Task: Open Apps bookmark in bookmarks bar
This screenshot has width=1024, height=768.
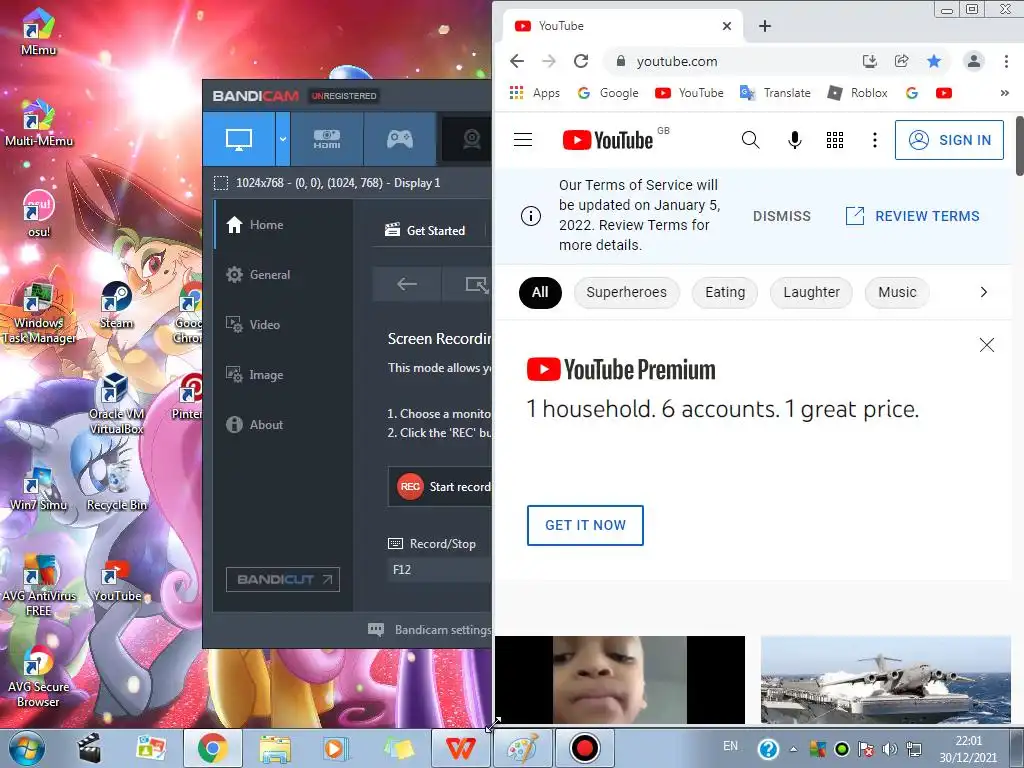Action: coord(535,93)
